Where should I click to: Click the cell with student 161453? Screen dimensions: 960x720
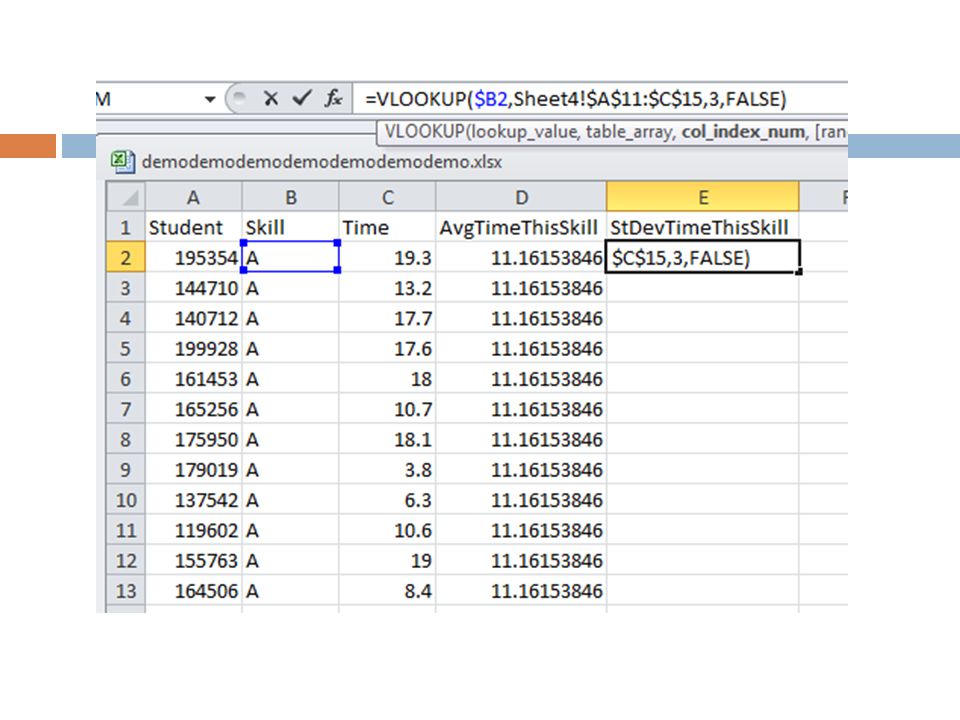tap(193, 378)
